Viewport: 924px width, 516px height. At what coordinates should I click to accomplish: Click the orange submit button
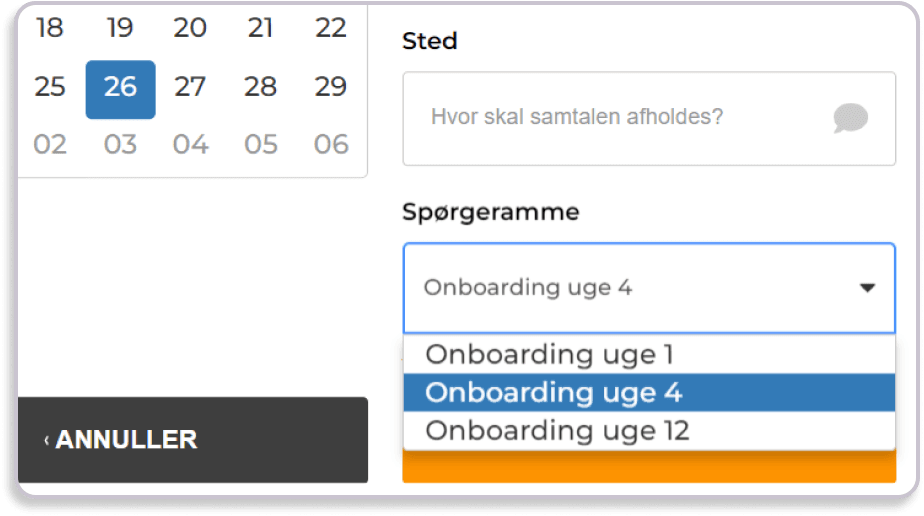(x=649, y=467)
